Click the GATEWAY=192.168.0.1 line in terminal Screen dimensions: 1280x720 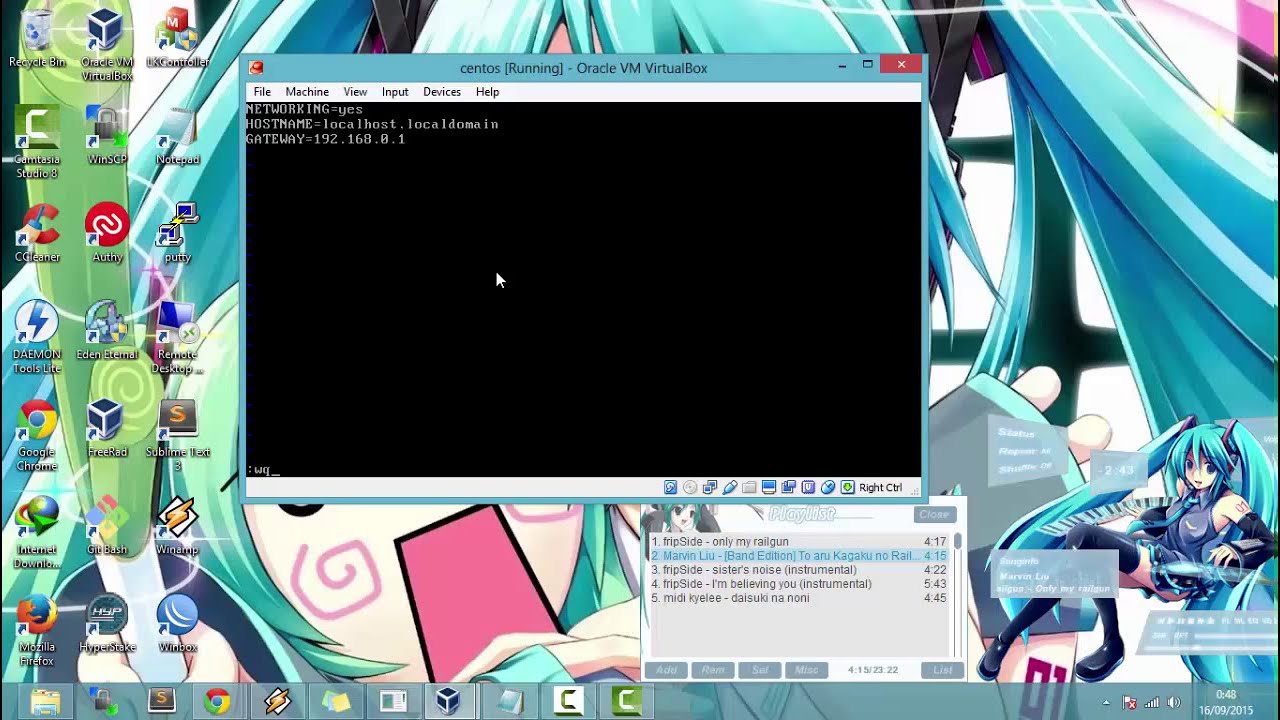tap(326, 139)
